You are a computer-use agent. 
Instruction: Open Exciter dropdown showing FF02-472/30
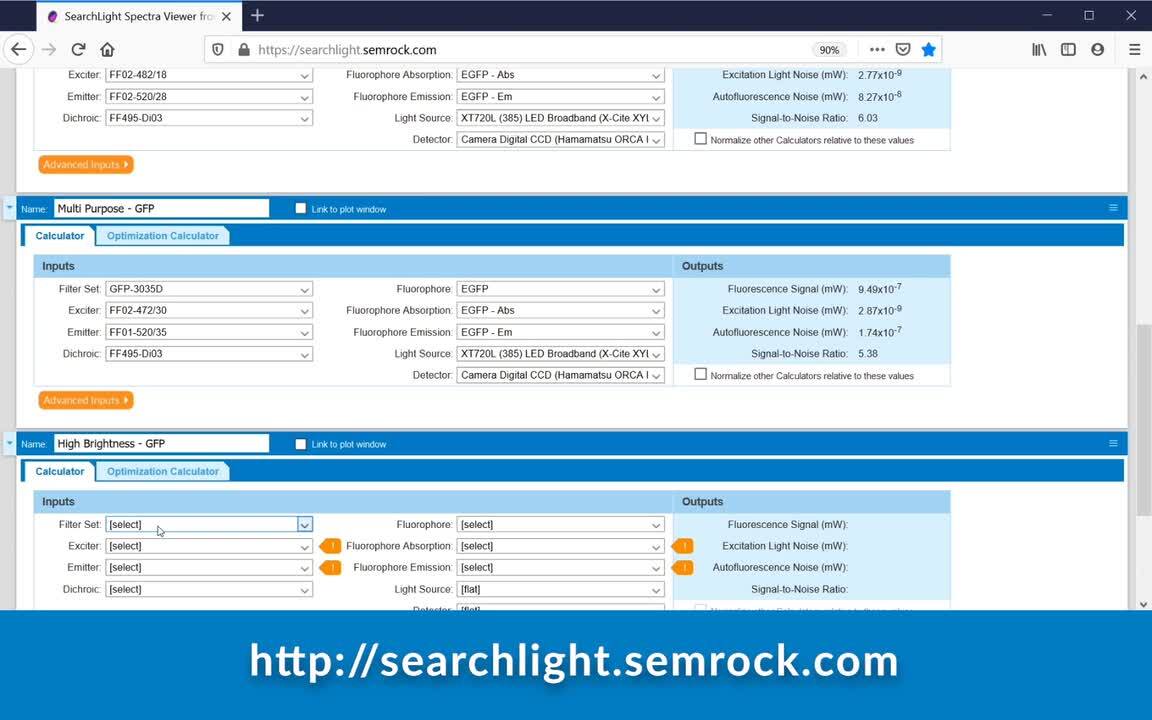coord(209,311)
